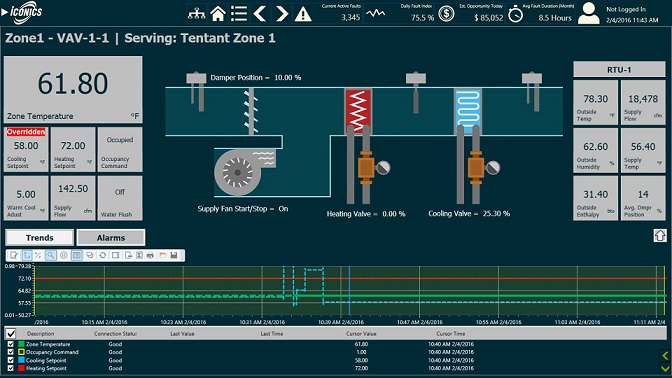The height and width of the screenshot is (378, 672).
Task: Select the zoom magnifier trend tool
Action: [51, 255]
